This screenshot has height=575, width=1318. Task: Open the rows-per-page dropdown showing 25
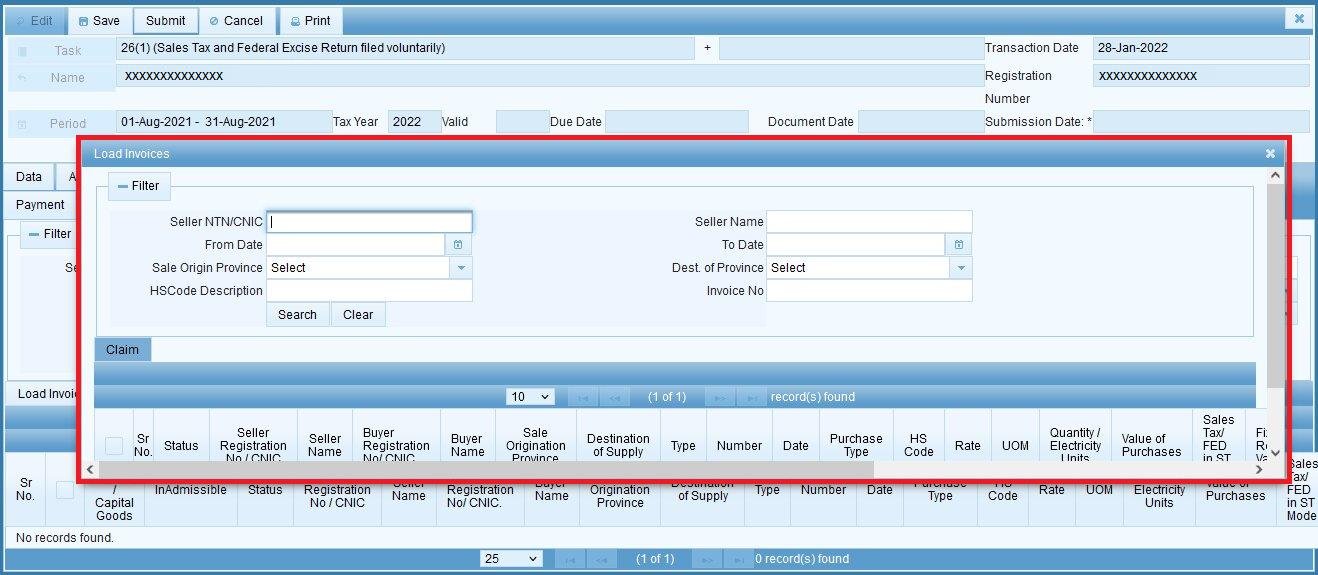(511, 559)
